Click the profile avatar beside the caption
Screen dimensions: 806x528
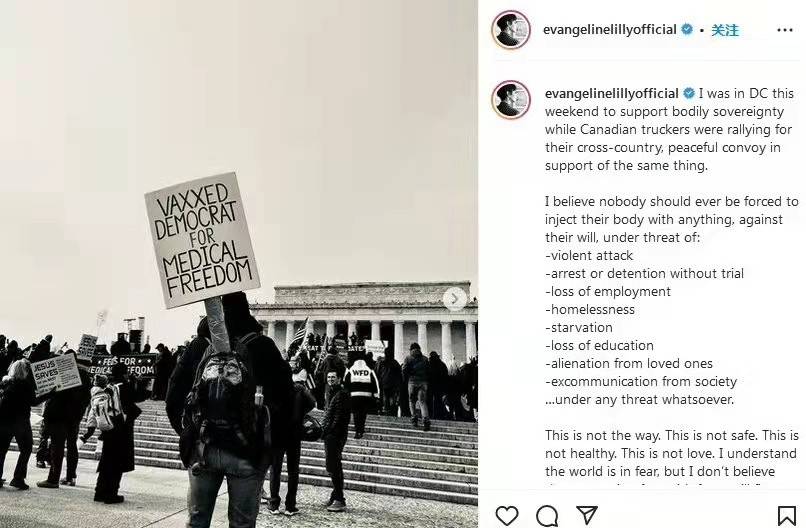point(510,100)
